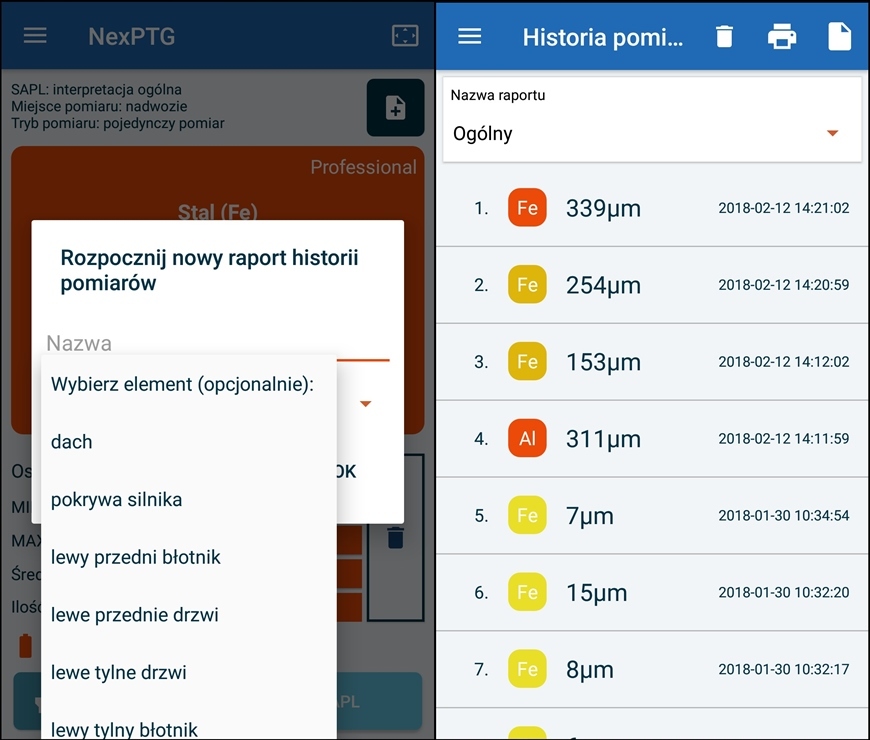Choose 'lewe tylne drzwi' from the list
Screen dimensions: 870x740
coord(119,673)
